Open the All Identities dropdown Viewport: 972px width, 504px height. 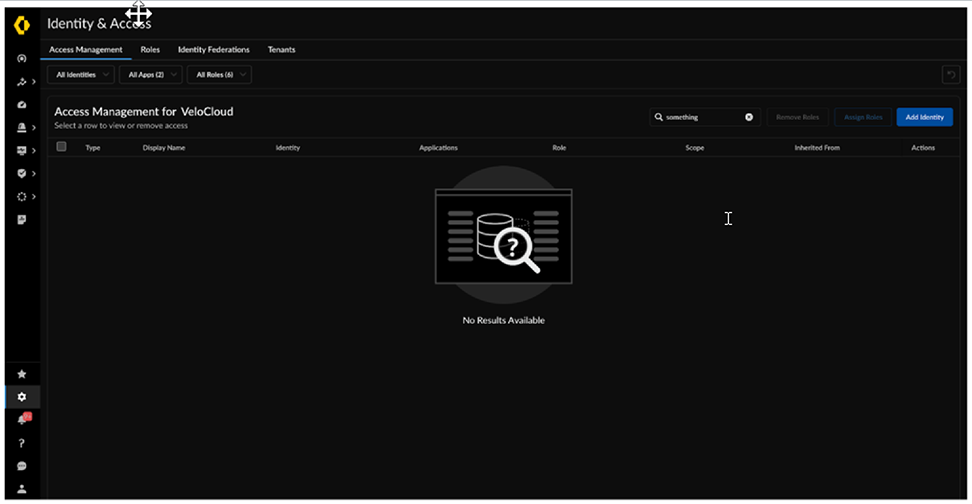point(80,75)
